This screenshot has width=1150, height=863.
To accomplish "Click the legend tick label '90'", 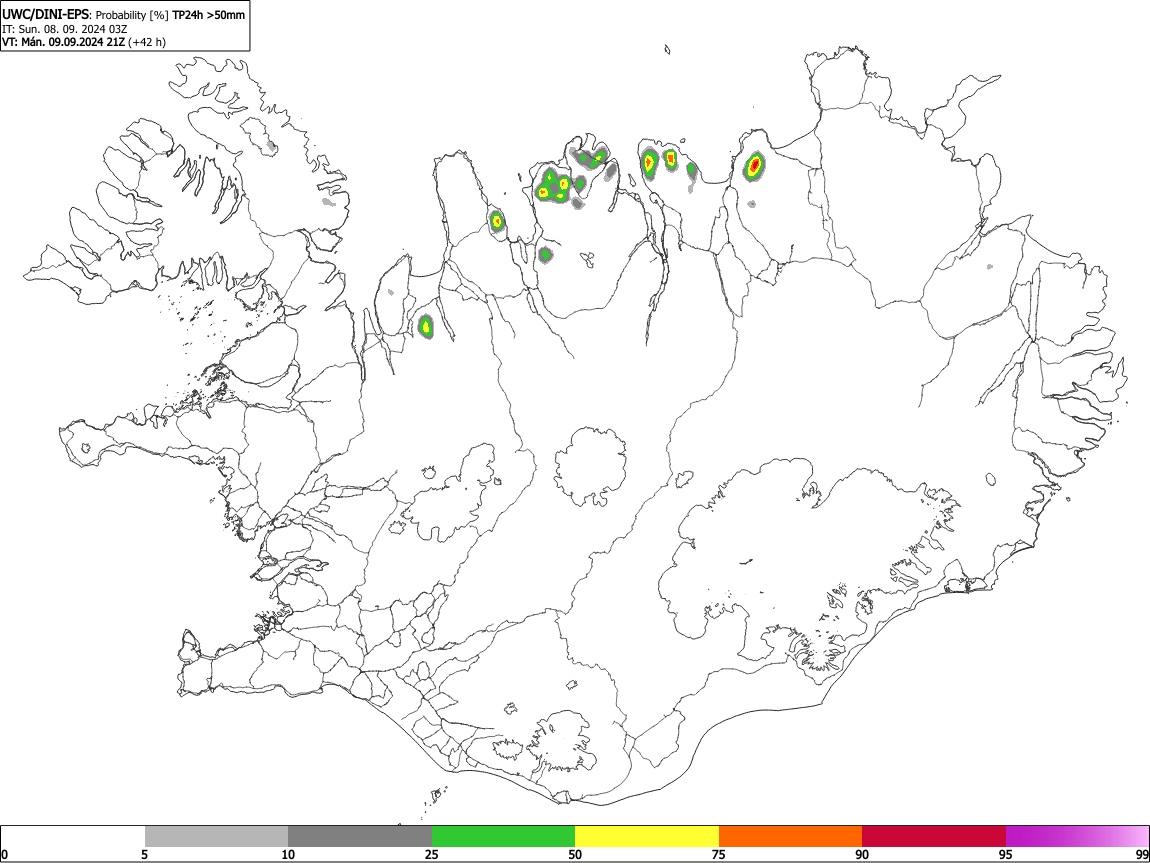I will coord(862,855).
